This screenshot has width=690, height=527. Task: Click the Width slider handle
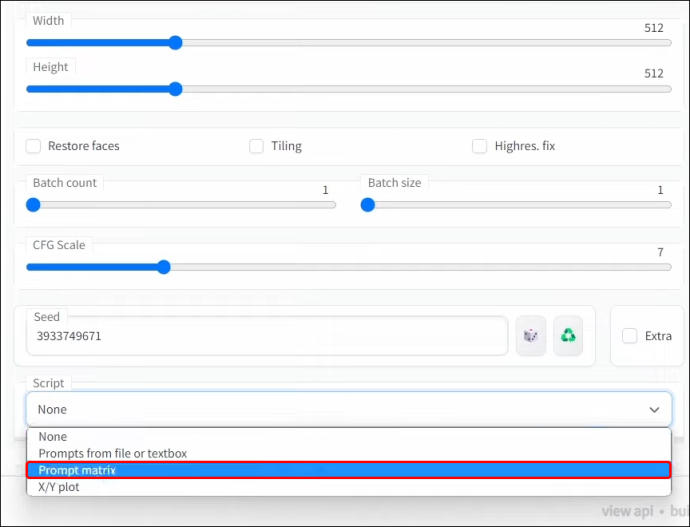[x=176, y=43]
